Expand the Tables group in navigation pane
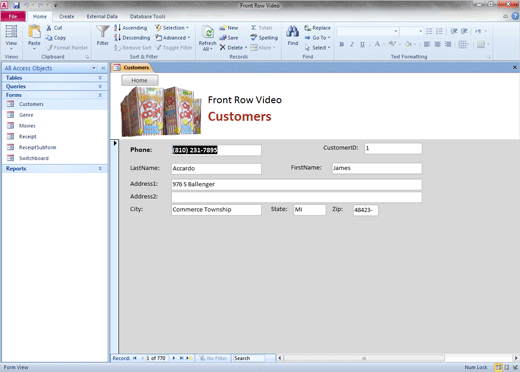This screenshot has width=520, height=372. (100, 78)
